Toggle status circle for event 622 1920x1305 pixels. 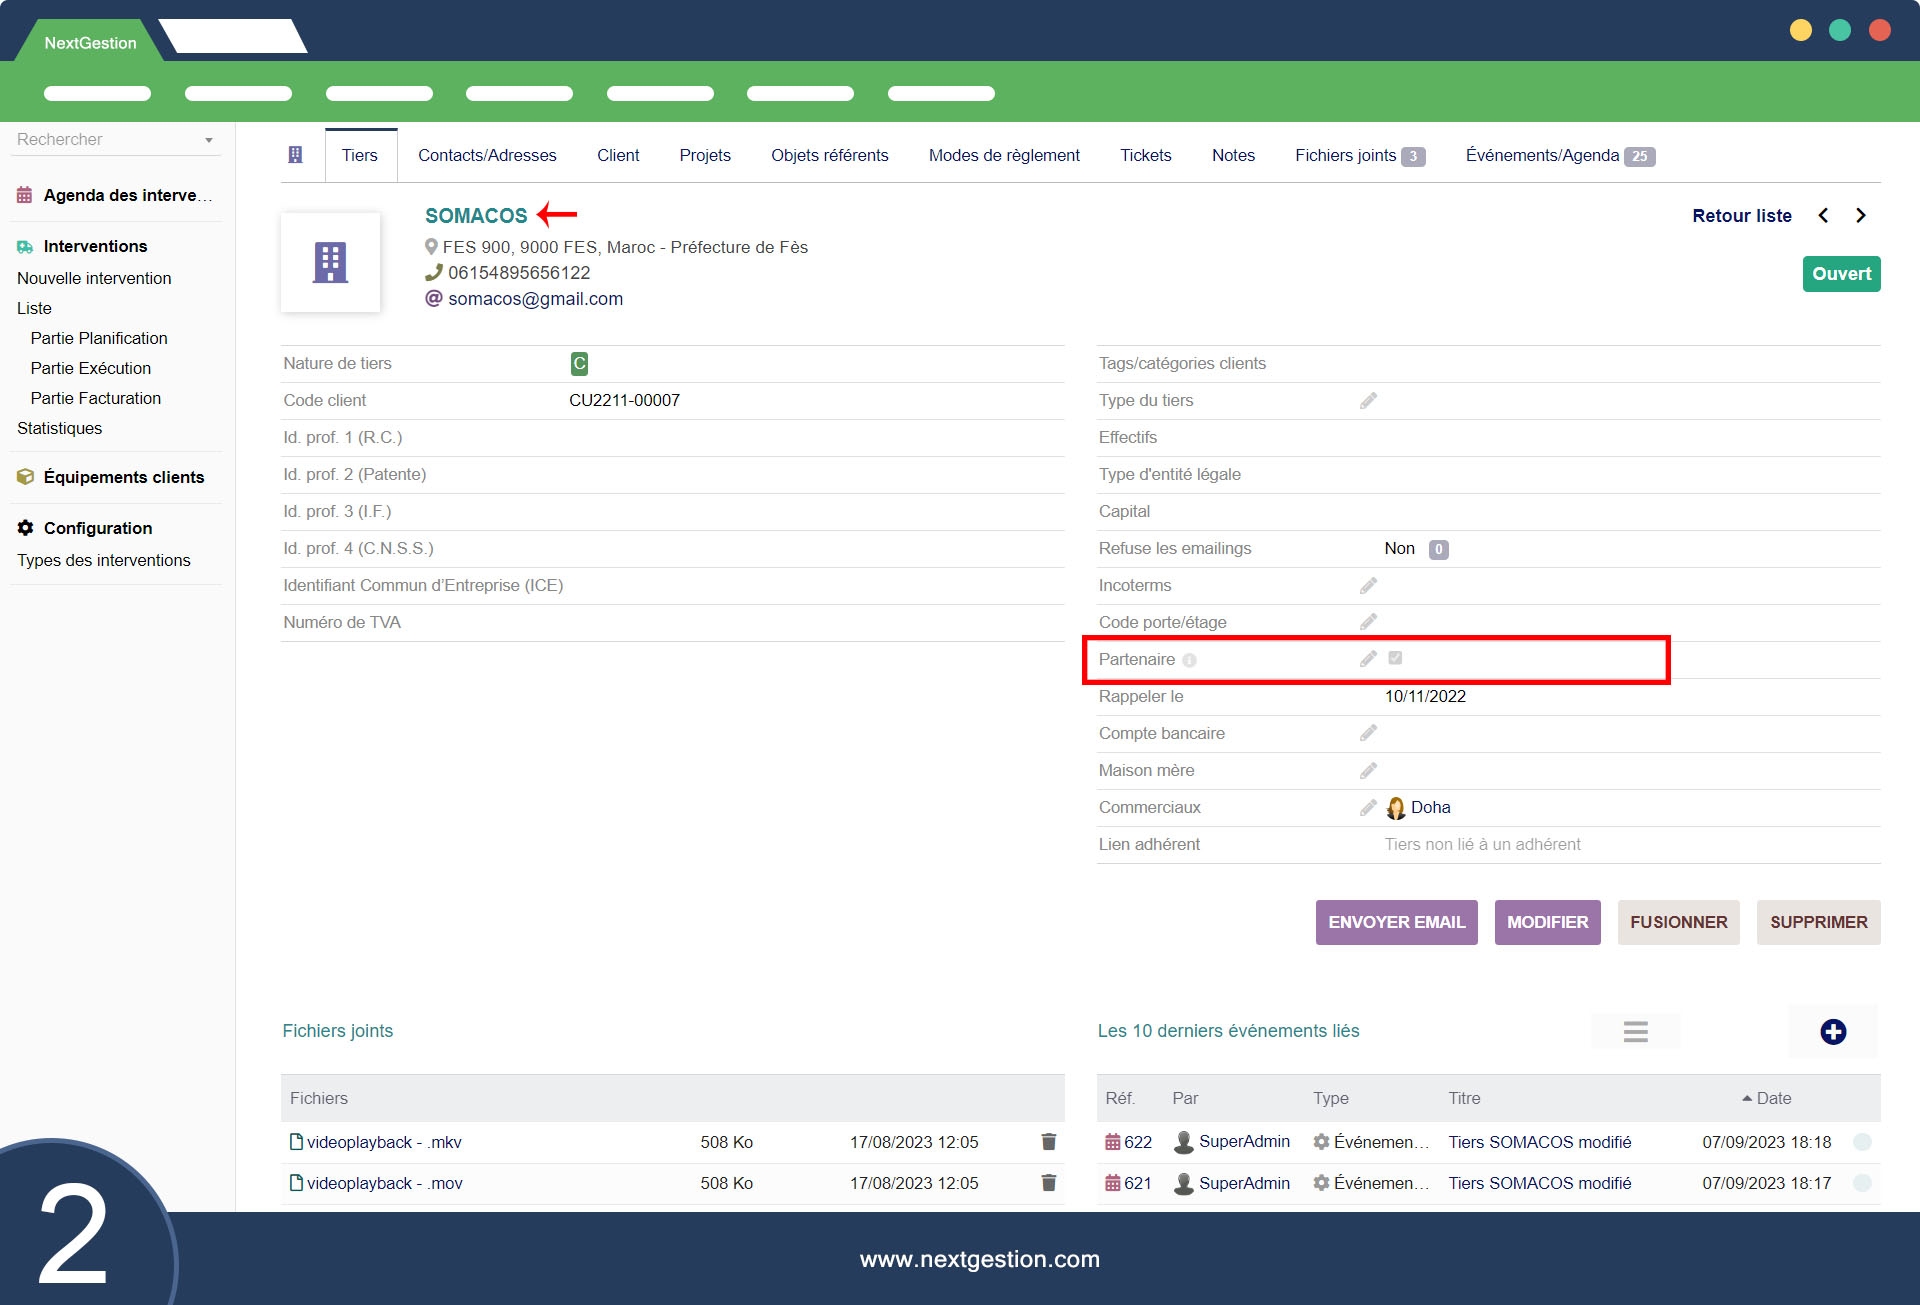tap(1861, 1142)
